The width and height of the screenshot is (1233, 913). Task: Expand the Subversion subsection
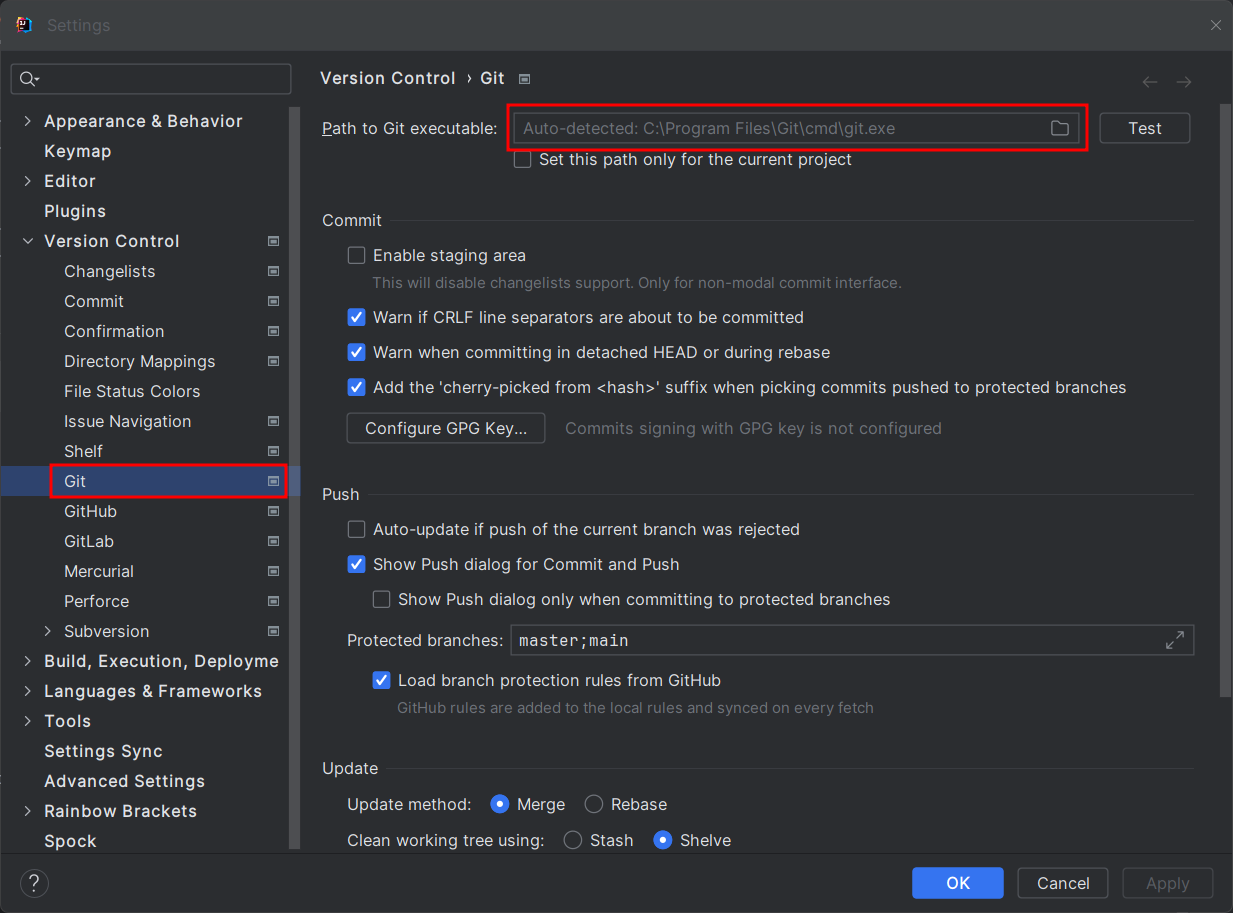47,631
